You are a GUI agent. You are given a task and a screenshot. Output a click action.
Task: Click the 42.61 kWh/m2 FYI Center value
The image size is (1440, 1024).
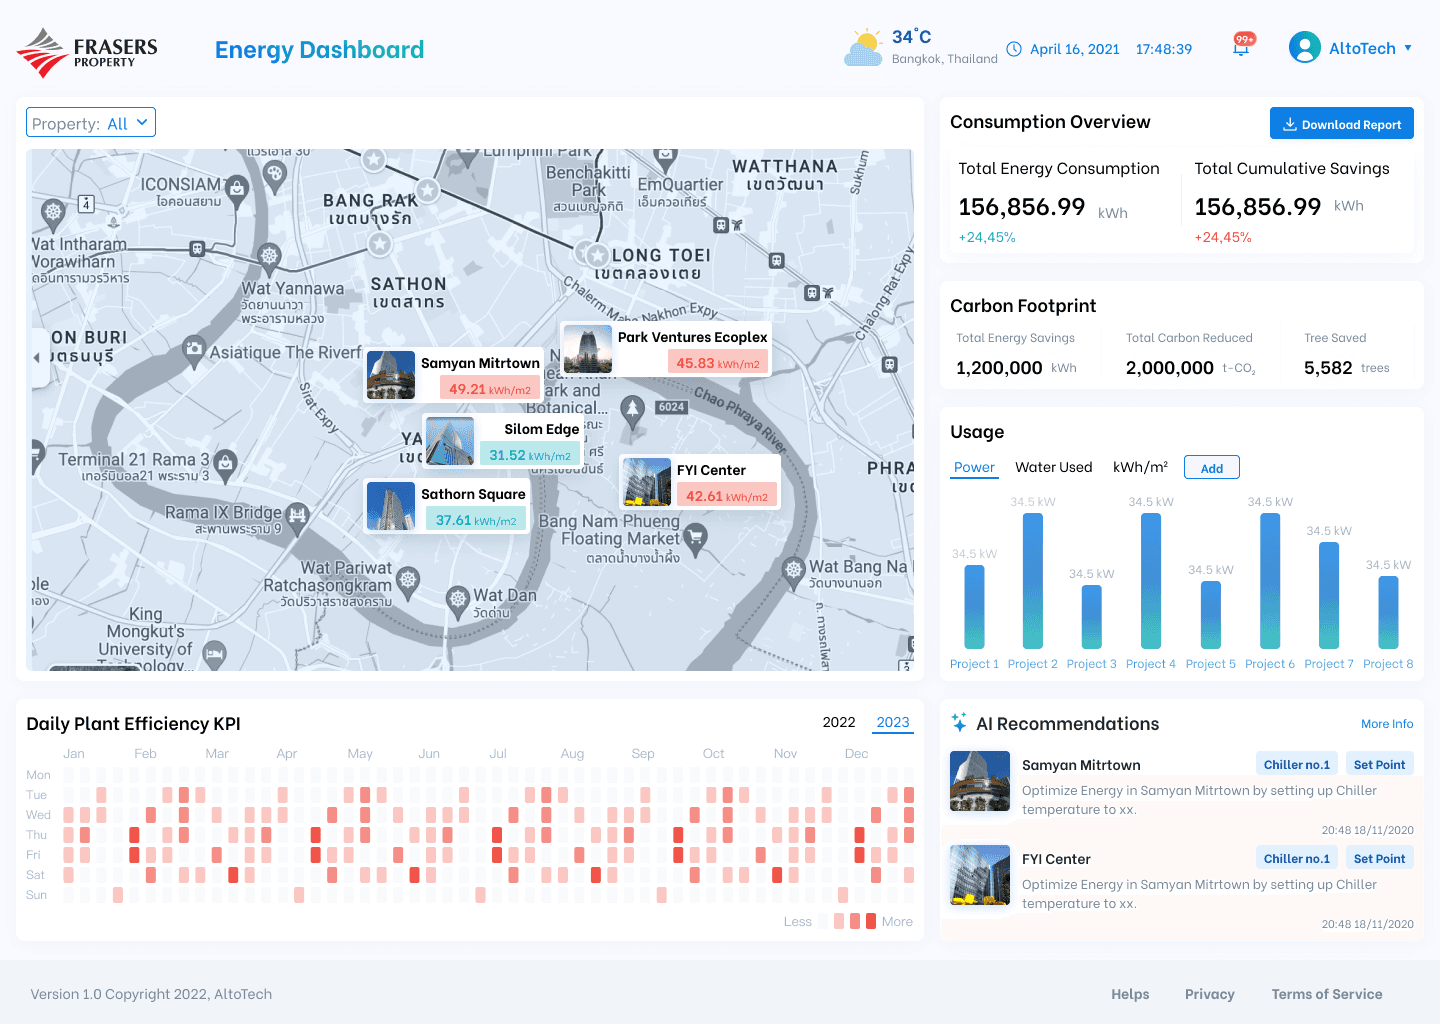click(727, 496)
